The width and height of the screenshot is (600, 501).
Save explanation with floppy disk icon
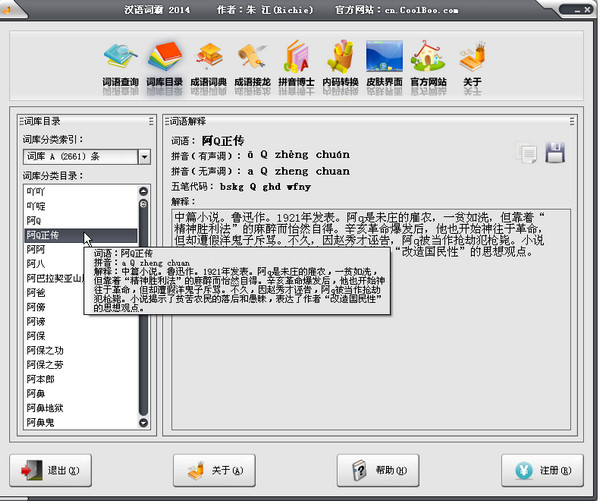[555, 152]
